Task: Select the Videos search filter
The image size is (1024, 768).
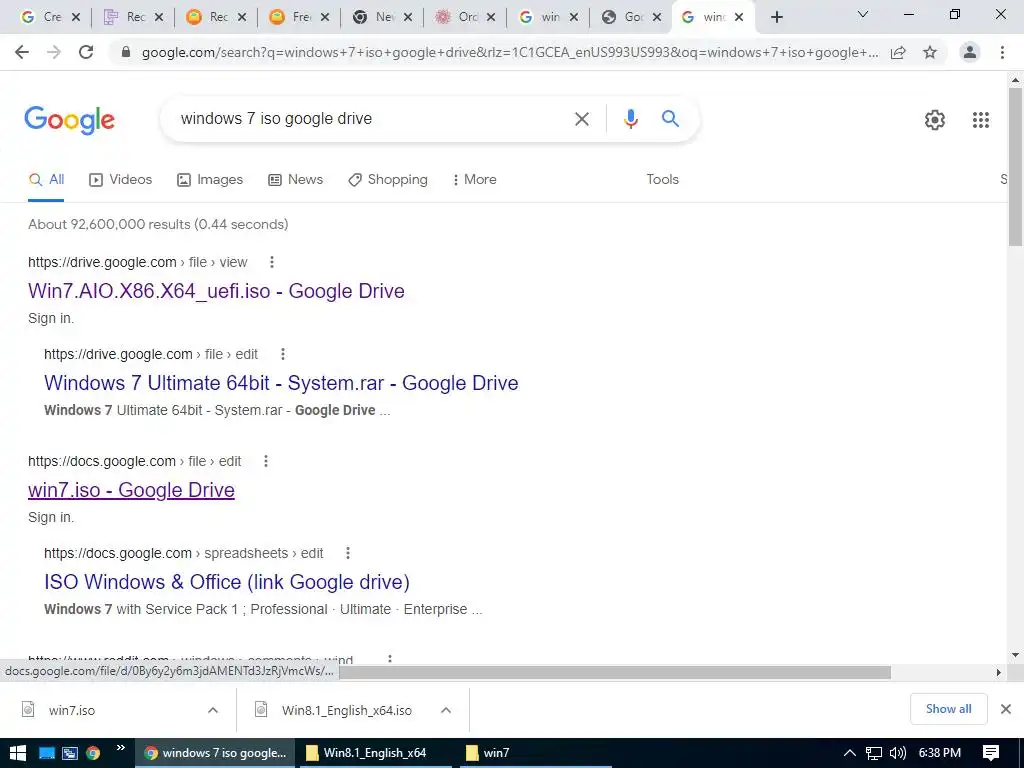Action: click(120, 180)
